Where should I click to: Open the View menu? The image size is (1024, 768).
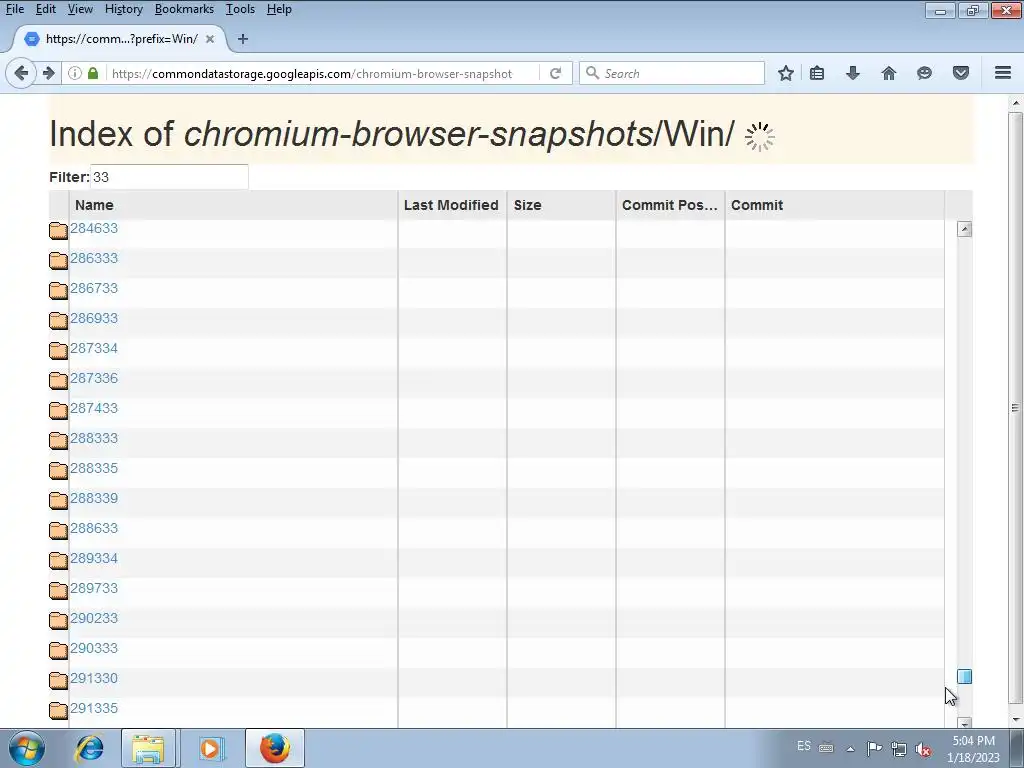pyautogui.click(x=80, y=9)
